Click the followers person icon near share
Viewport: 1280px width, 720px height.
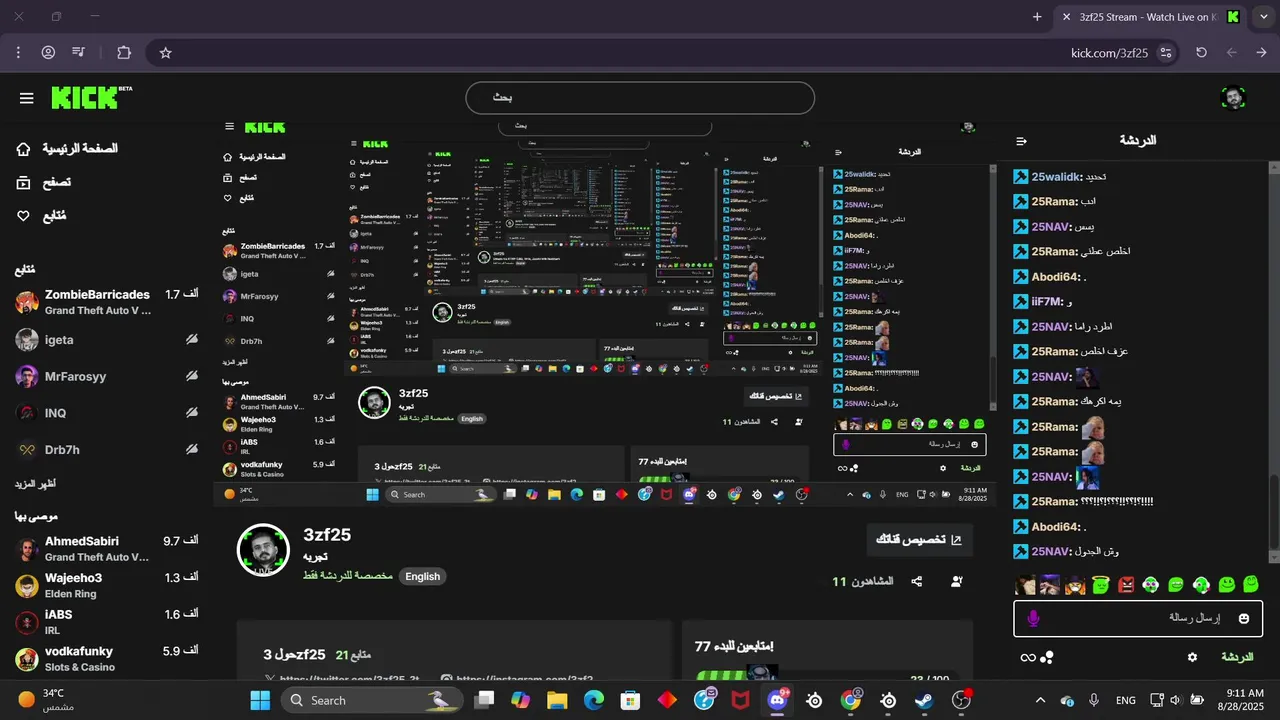(x=957, y=581)
